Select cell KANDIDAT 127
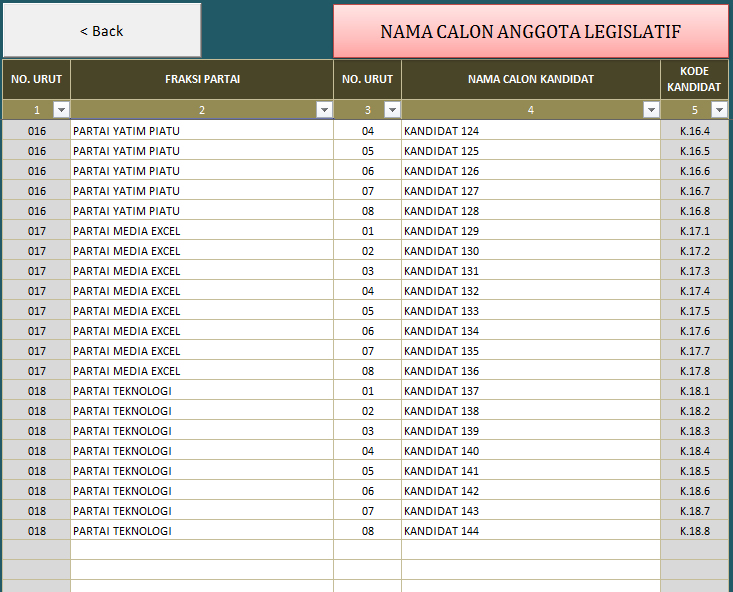The width and height of the screenshot is (733, 592). coord(531,191)
